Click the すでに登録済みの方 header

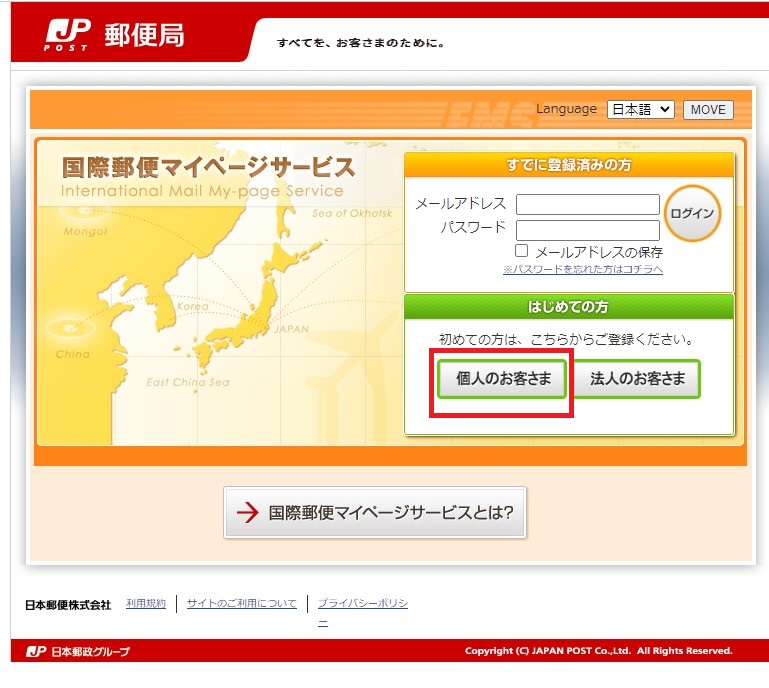[569, 165]
